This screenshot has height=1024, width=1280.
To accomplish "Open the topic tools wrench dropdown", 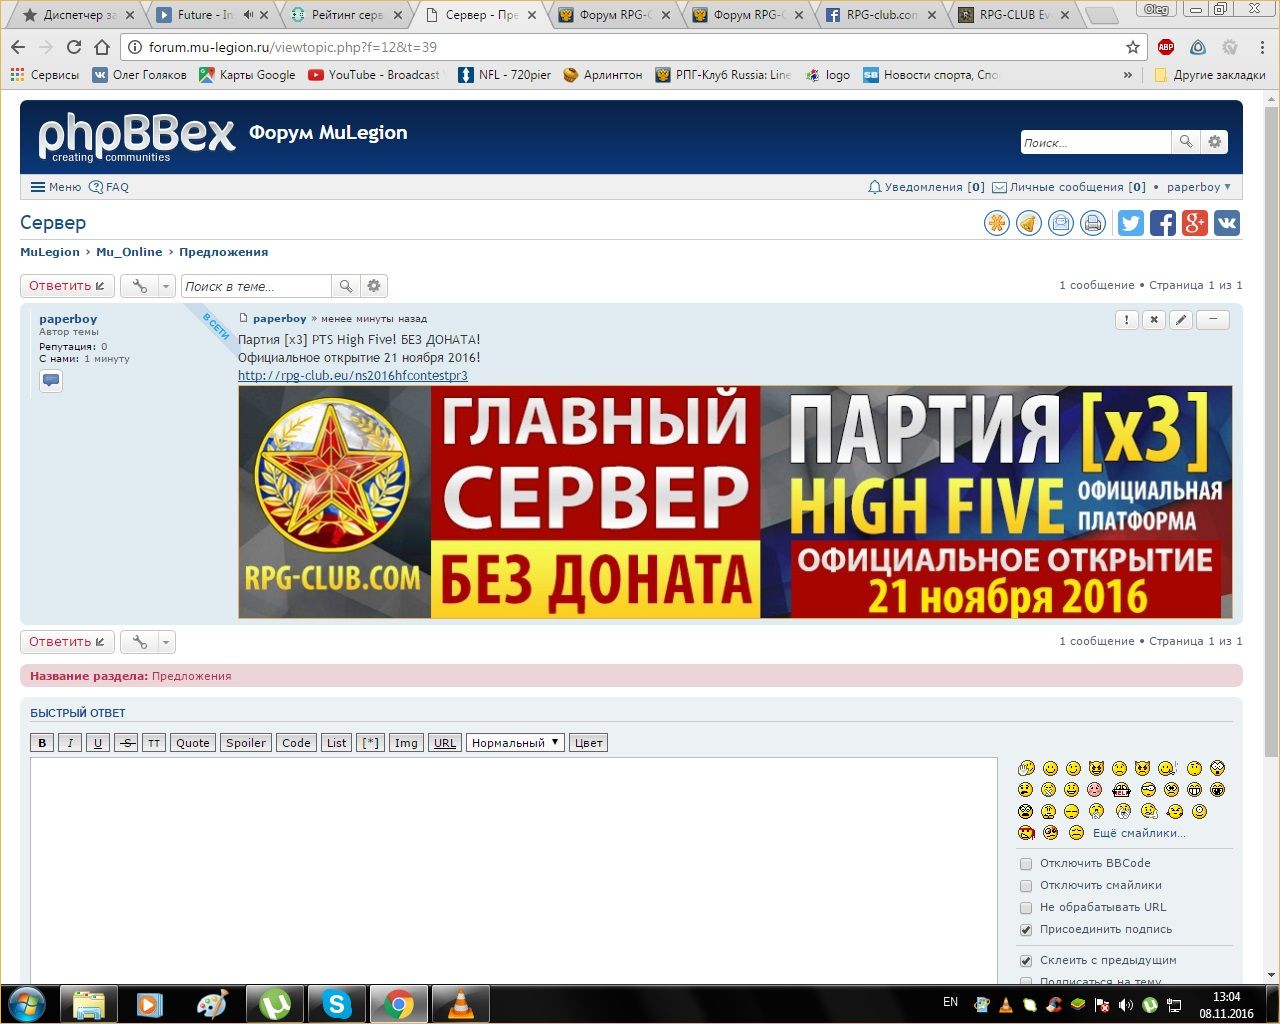I will point(147,286).
